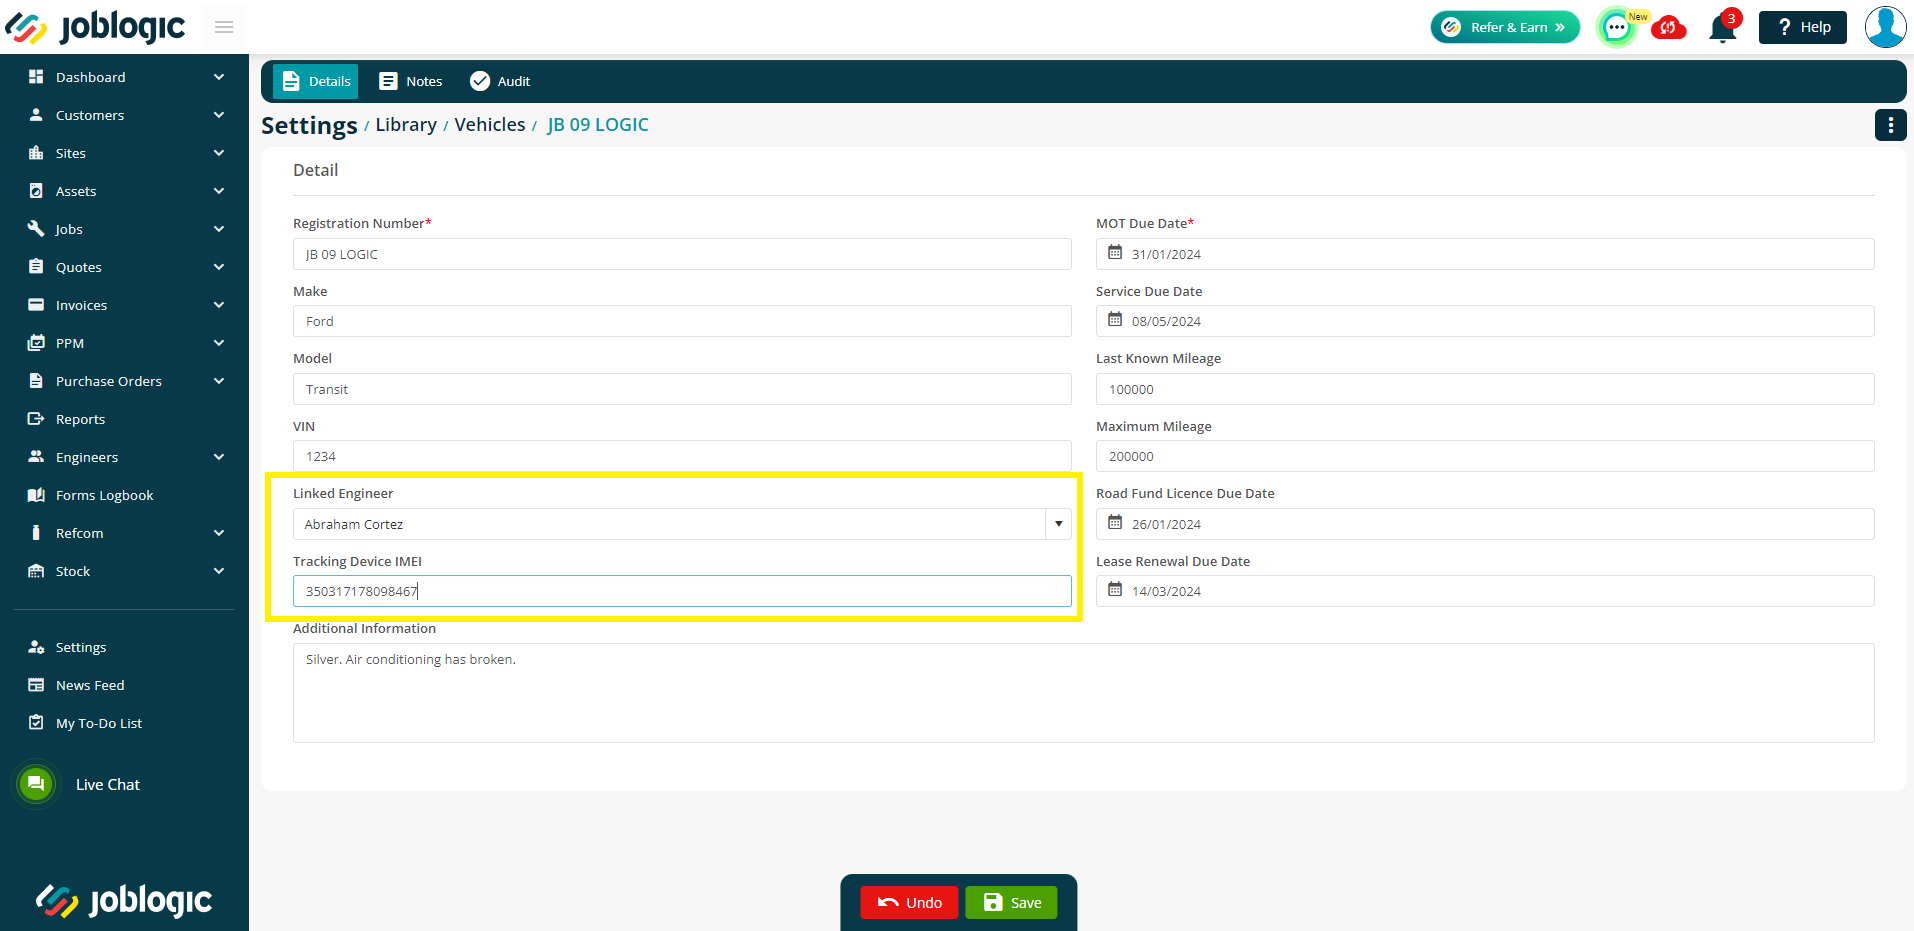Switch to the Notes tab
Screen dimensions: 1914x931
(411, 81)
